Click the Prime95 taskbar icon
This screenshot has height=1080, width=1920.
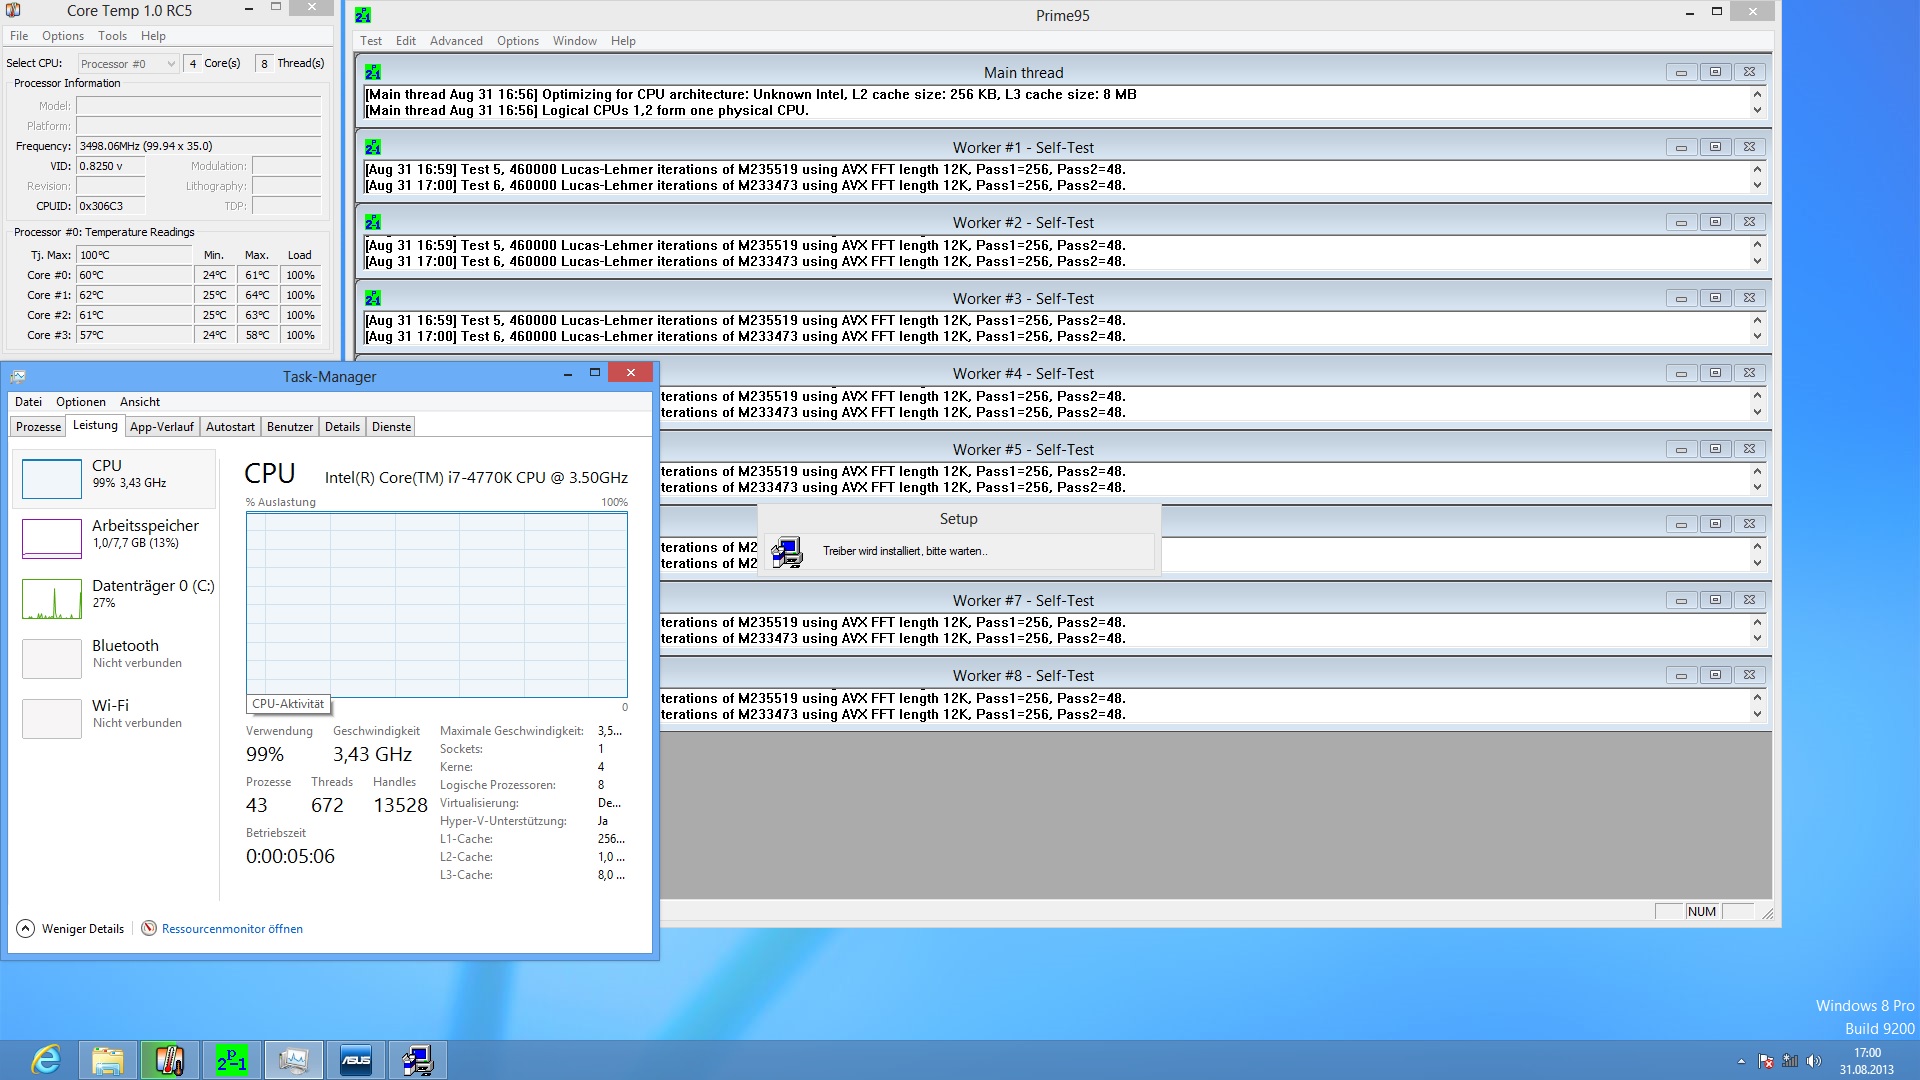coord(232,1060)
